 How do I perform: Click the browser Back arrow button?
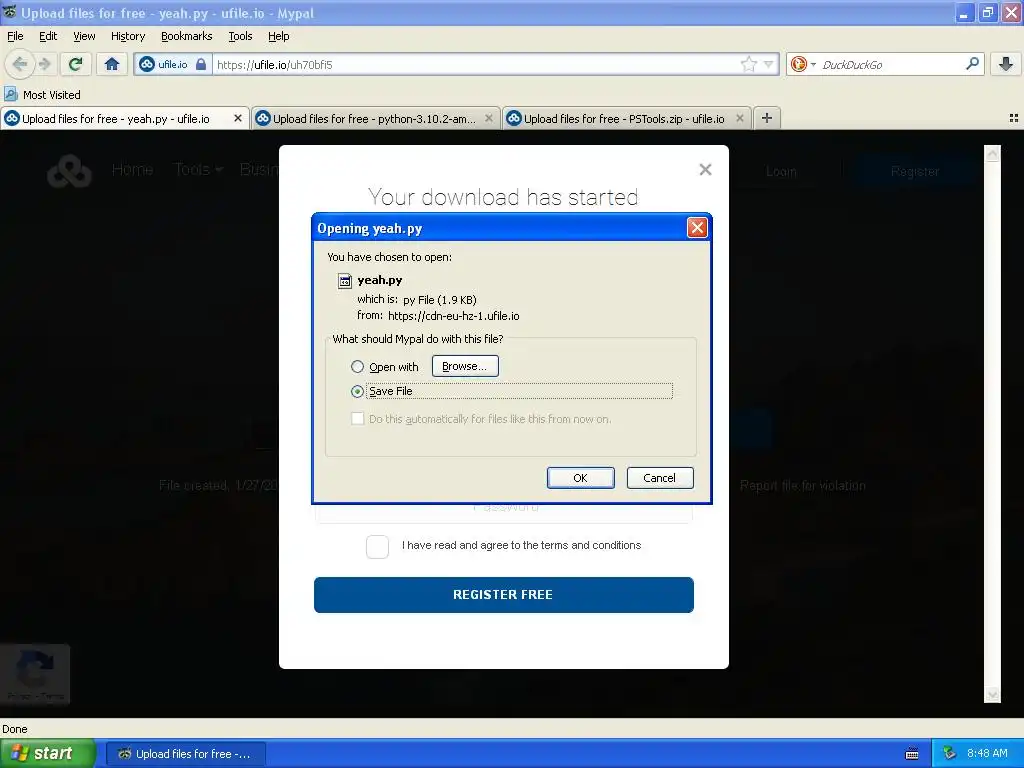(x=20, y=64)
